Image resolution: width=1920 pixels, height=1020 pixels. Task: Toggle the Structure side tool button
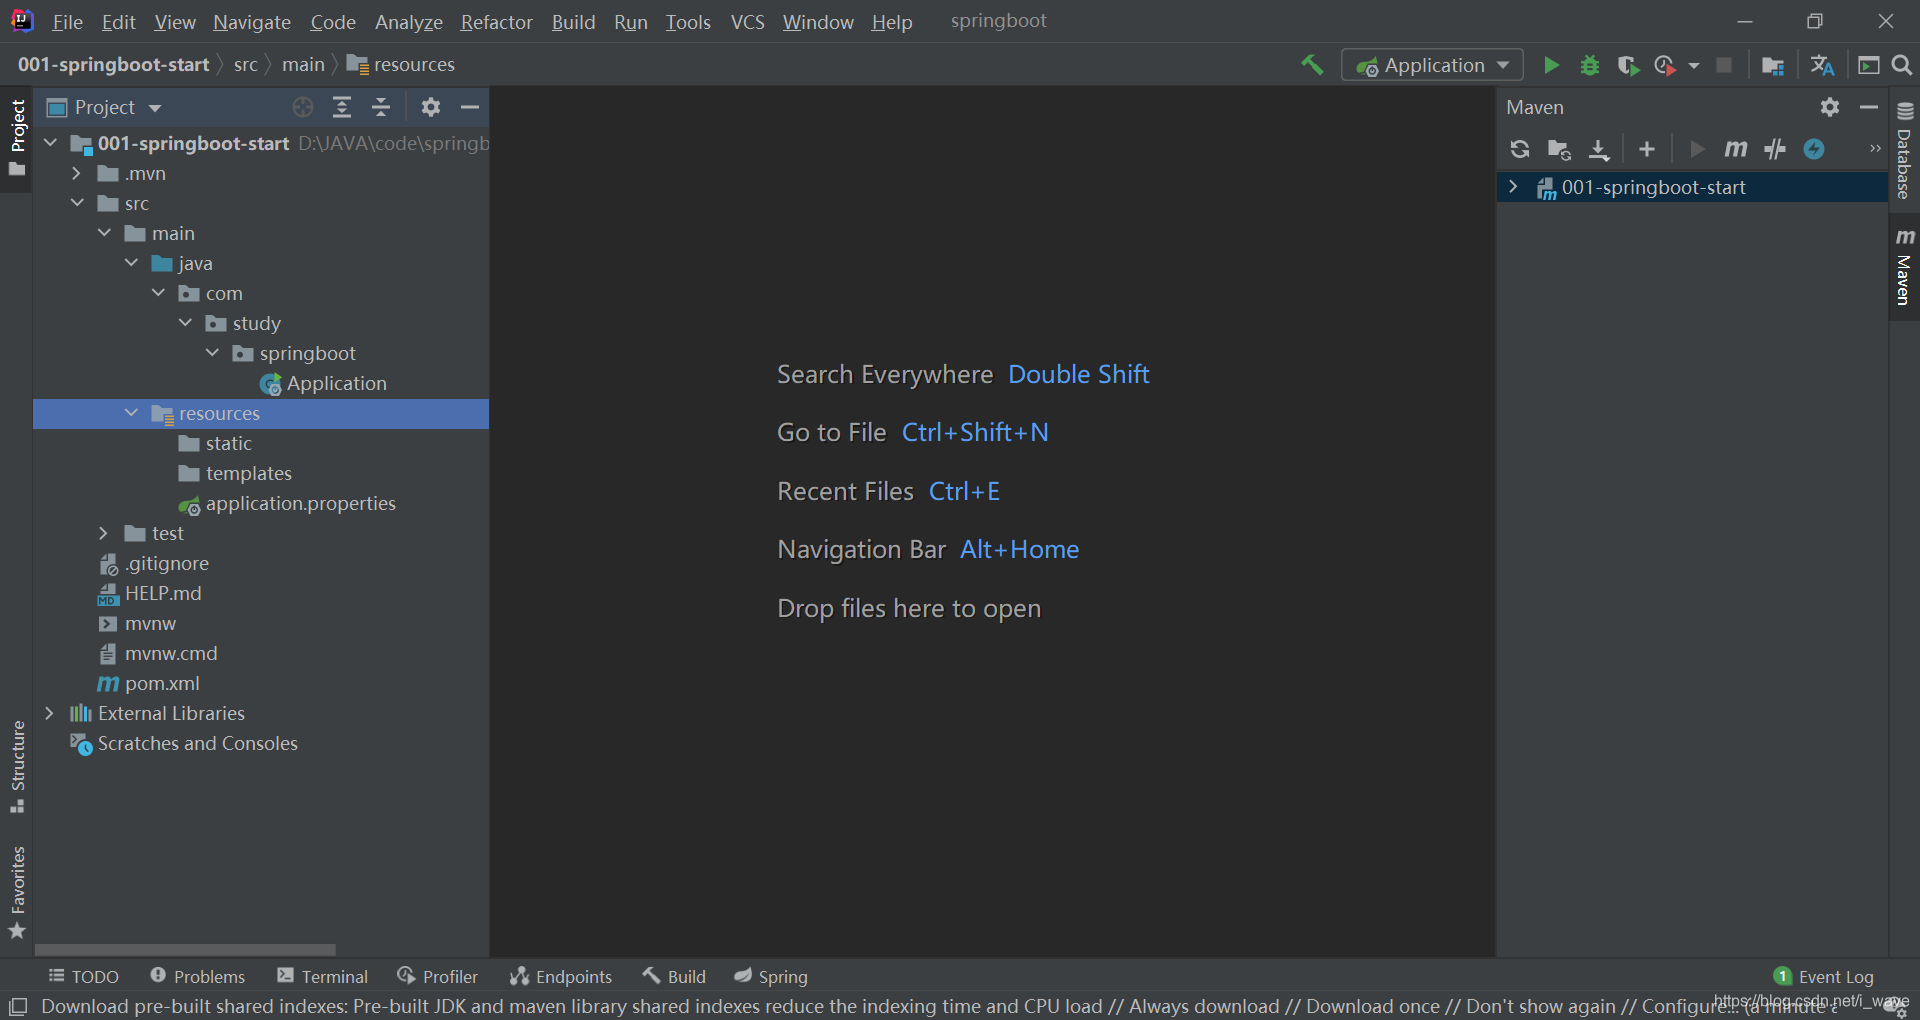(x=17, y=766)
